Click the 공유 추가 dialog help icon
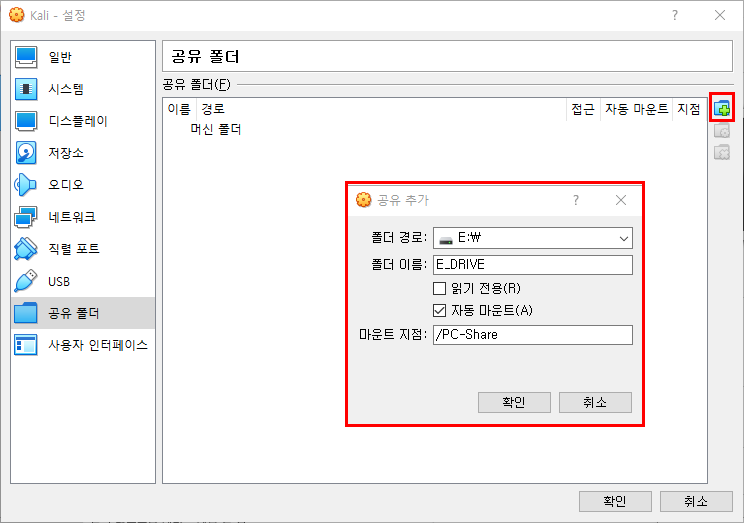Image resolution: width=744 pixels, height=523 pixels. (x=576, y=200)
